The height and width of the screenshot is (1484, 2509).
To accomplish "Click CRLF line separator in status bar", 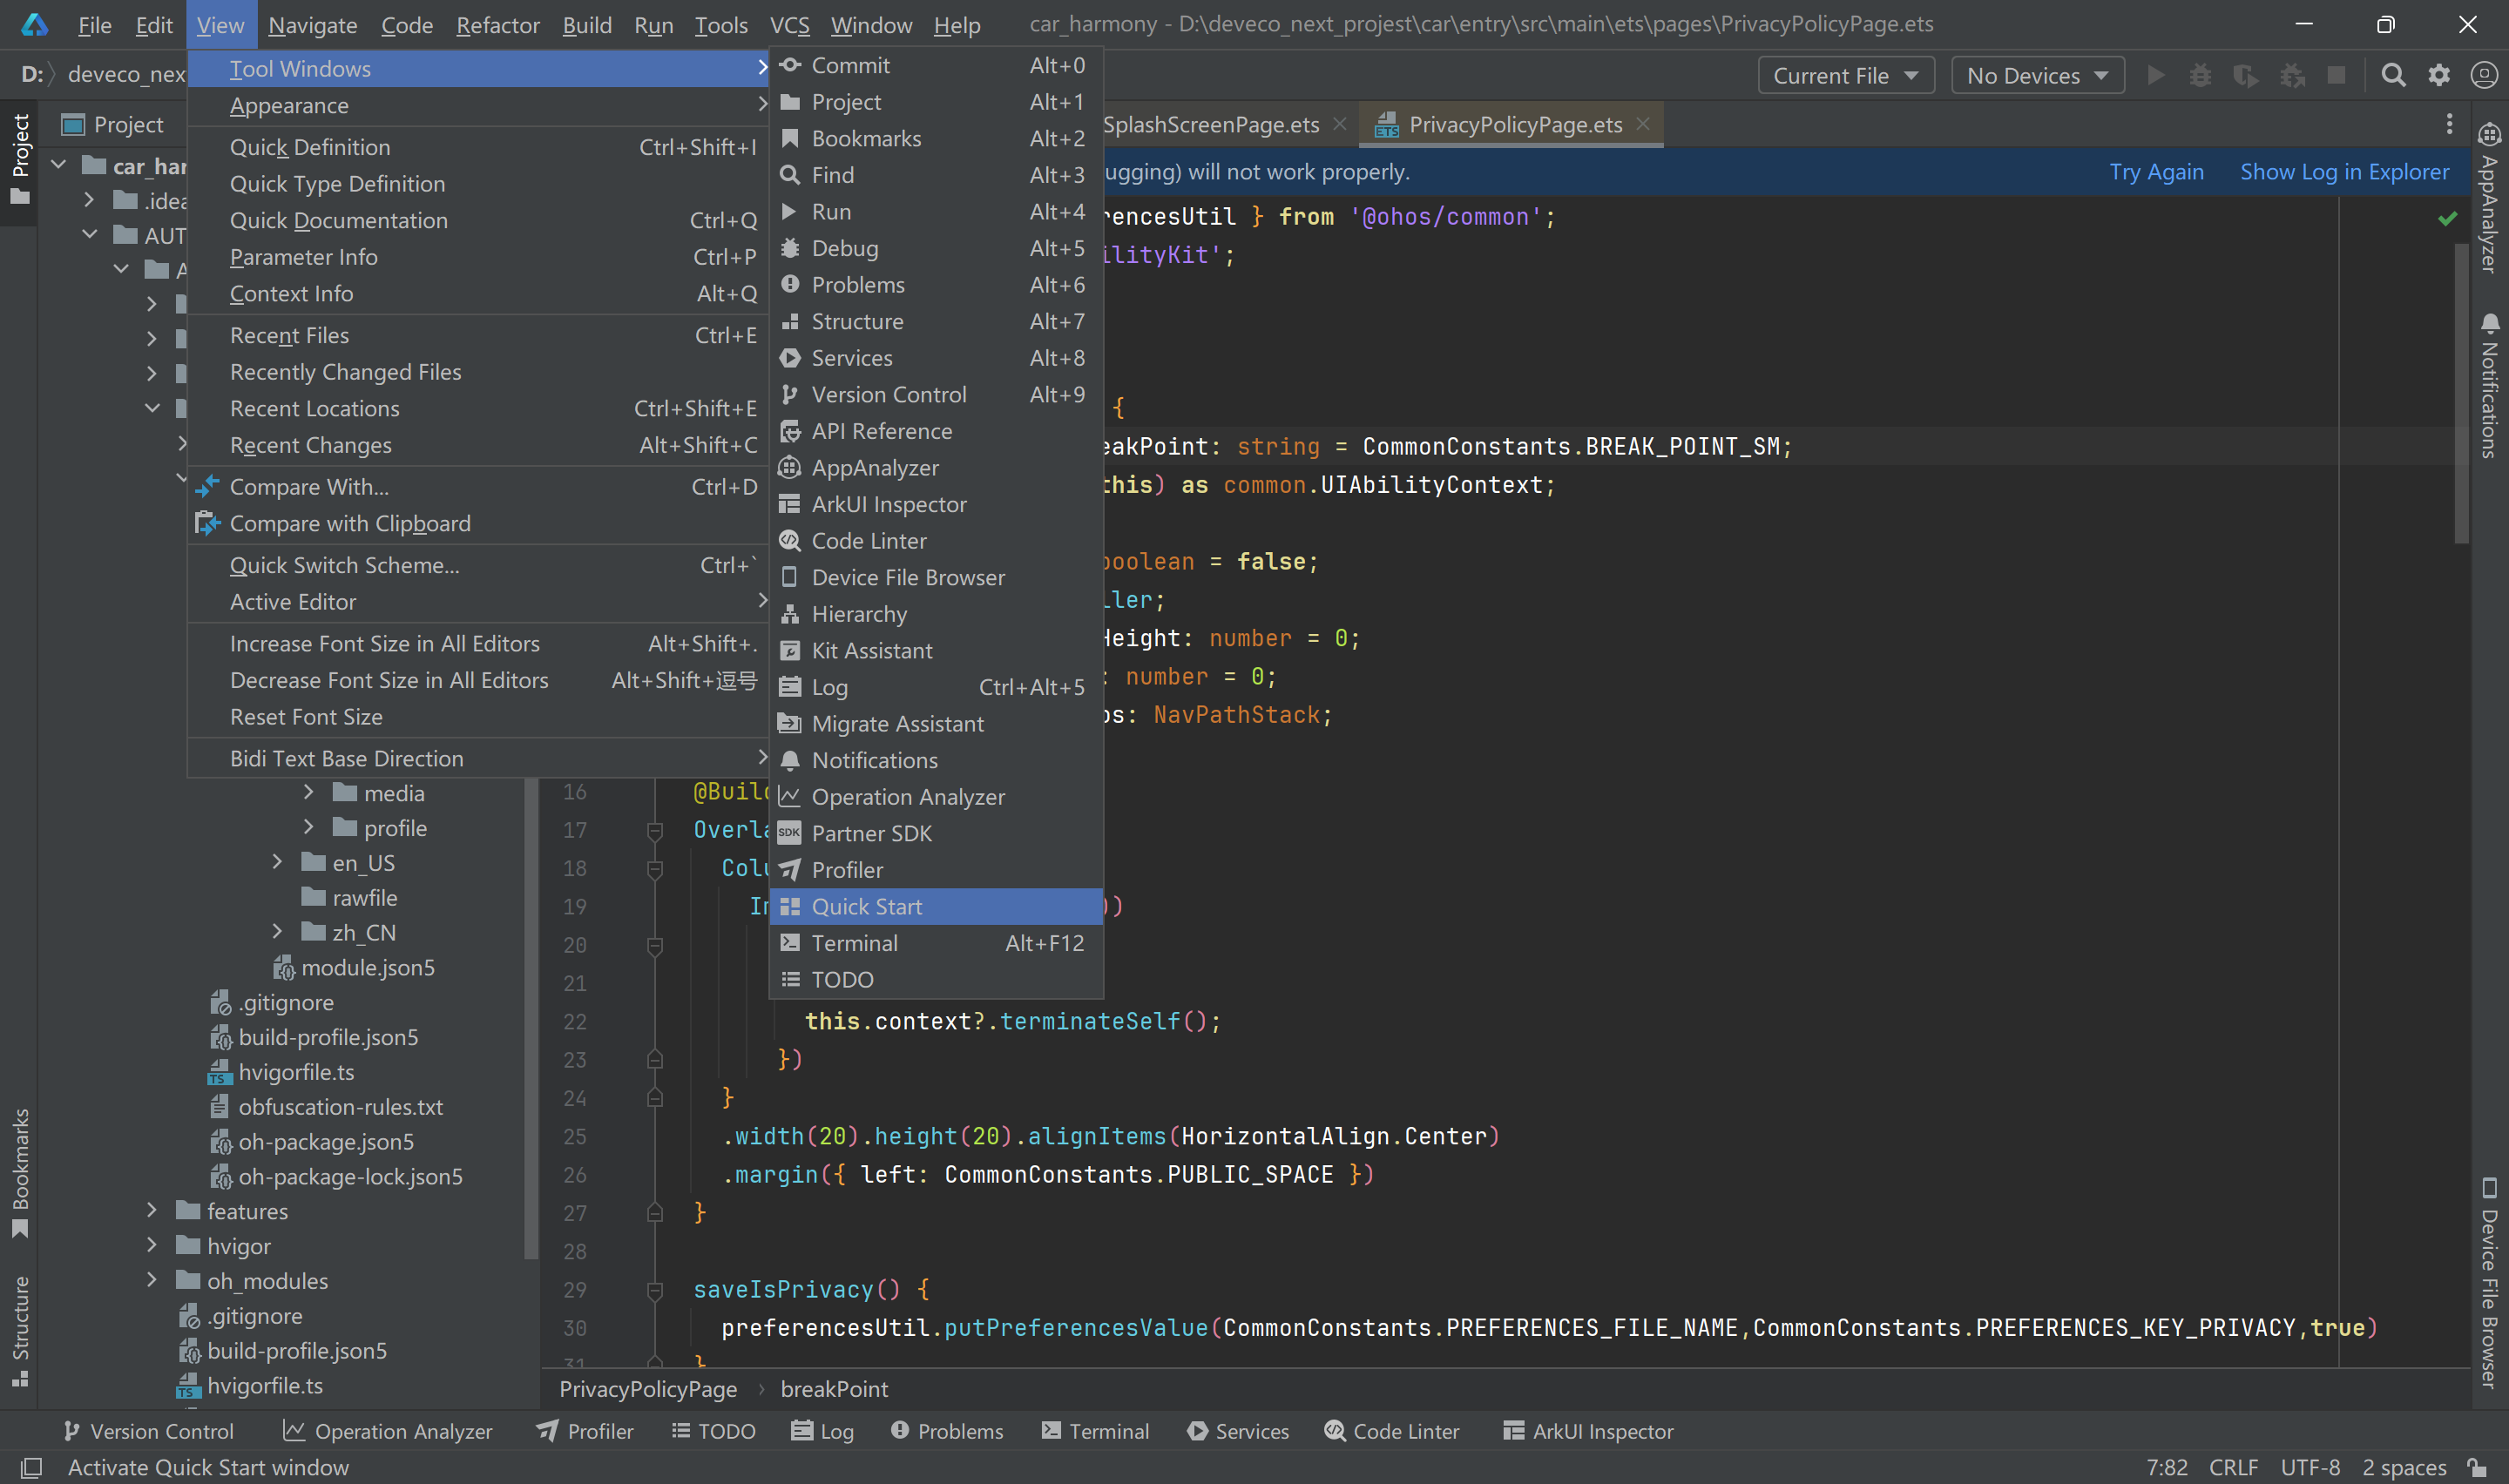I will (2233, 1467).
